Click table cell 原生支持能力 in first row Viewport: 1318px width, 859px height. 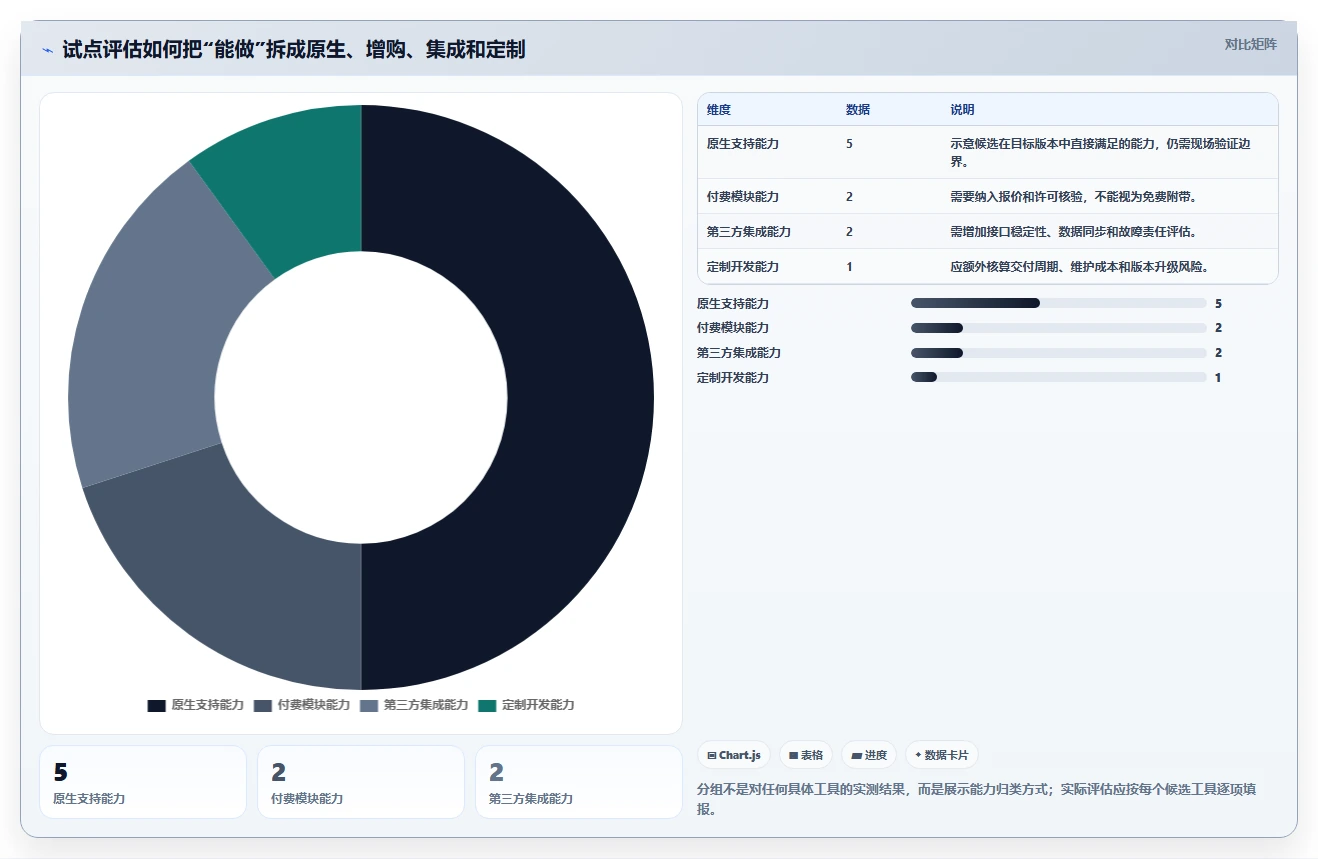coord(743,144)
